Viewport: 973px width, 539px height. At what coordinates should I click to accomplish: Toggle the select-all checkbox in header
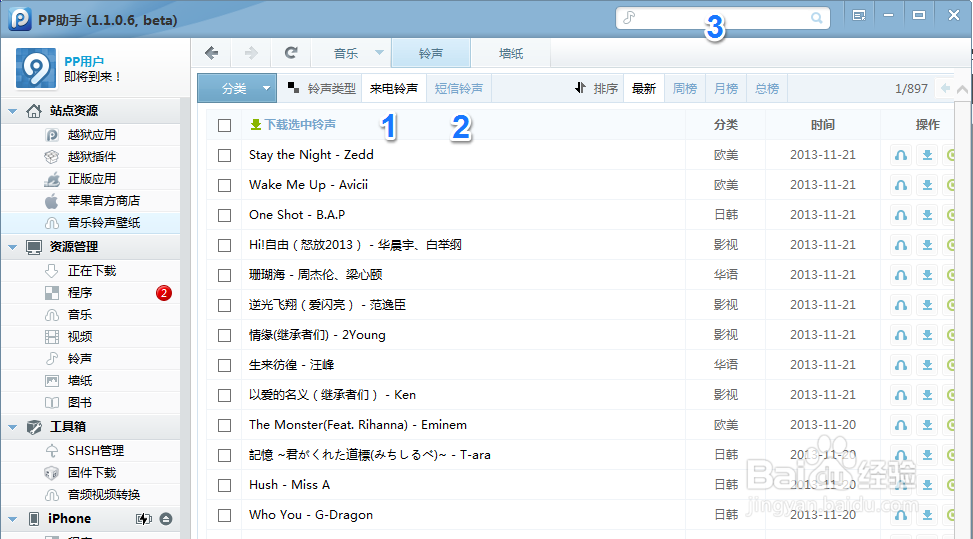point(225,125)
